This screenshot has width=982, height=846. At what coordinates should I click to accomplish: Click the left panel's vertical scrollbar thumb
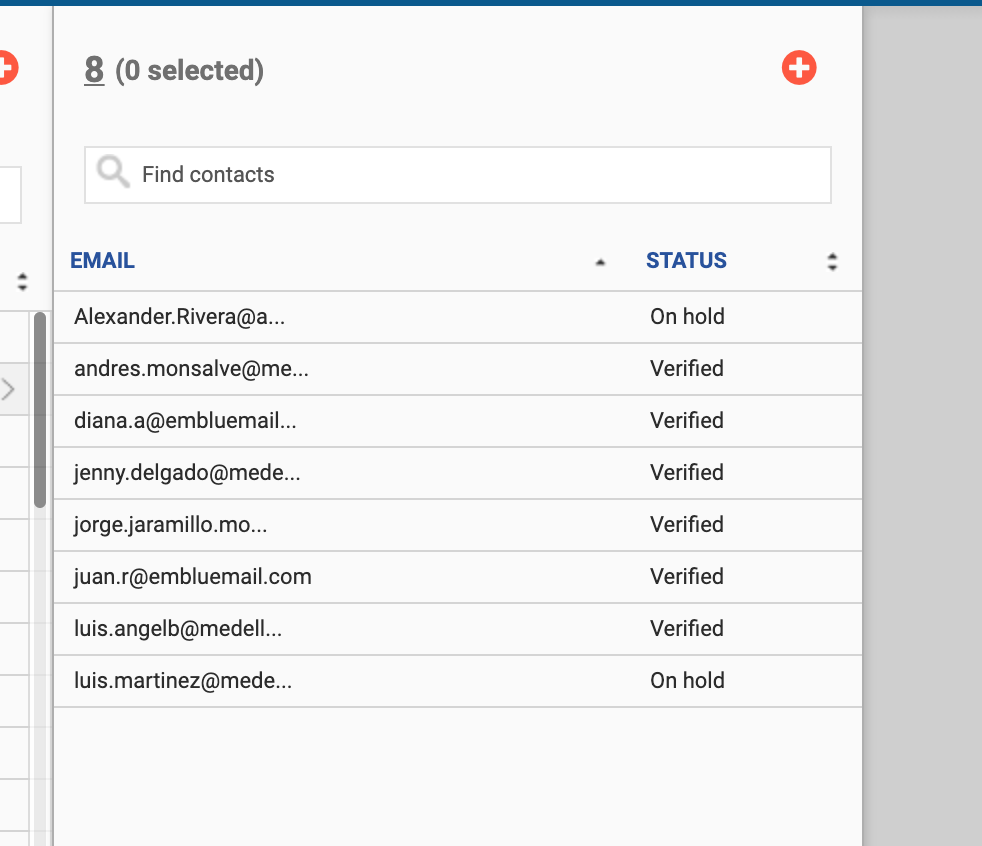(40, 410)
